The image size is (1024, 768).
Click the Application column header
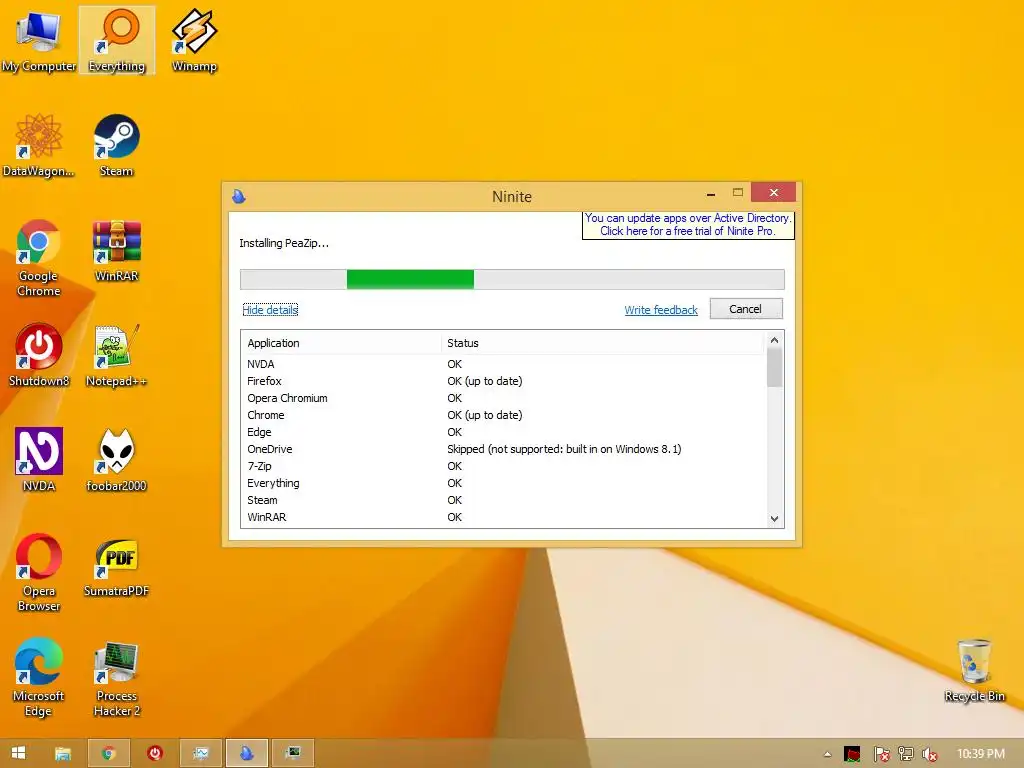(x=342, y=343)
